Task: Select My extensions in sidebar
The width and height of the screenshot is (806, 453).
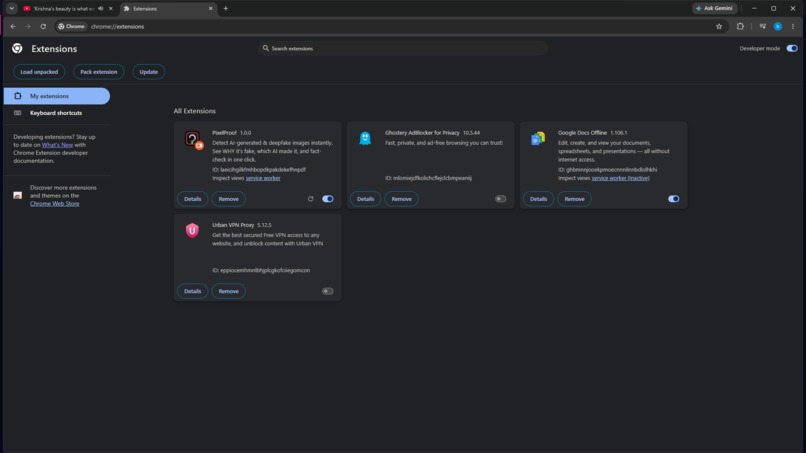Action: click(x=57, y=96)
